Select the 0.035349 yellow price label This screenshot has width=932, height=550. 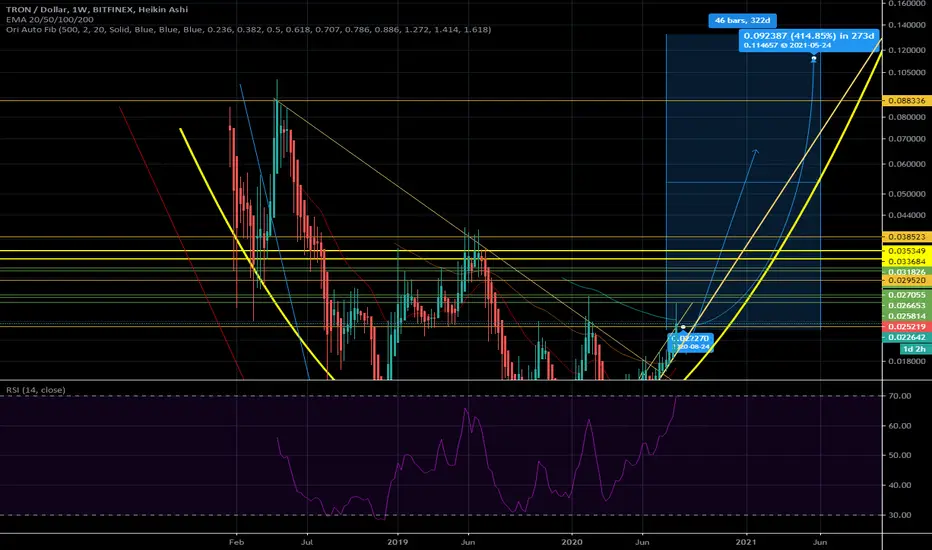906,252
